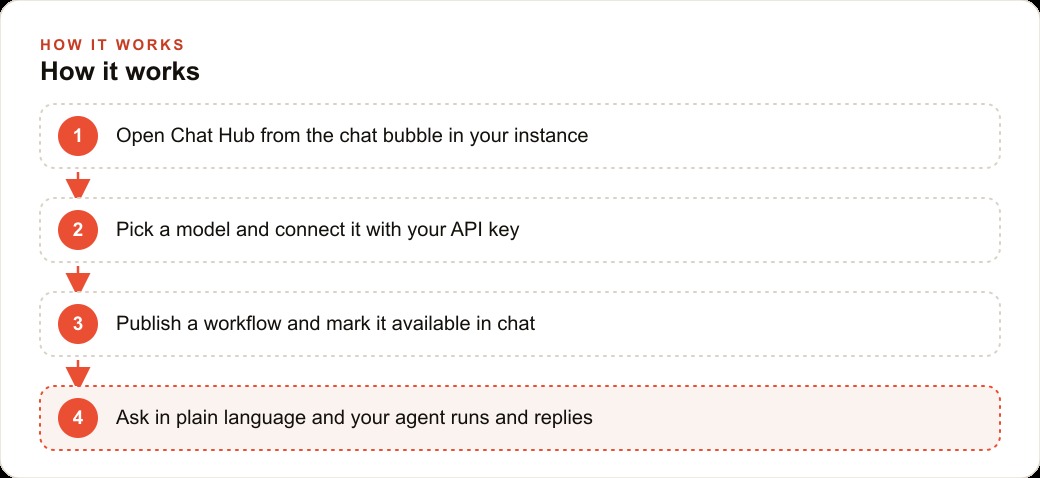Screen dimensions: 1040x478
Task: Click the number 1 circle badge
Action: tap(78, 136)
